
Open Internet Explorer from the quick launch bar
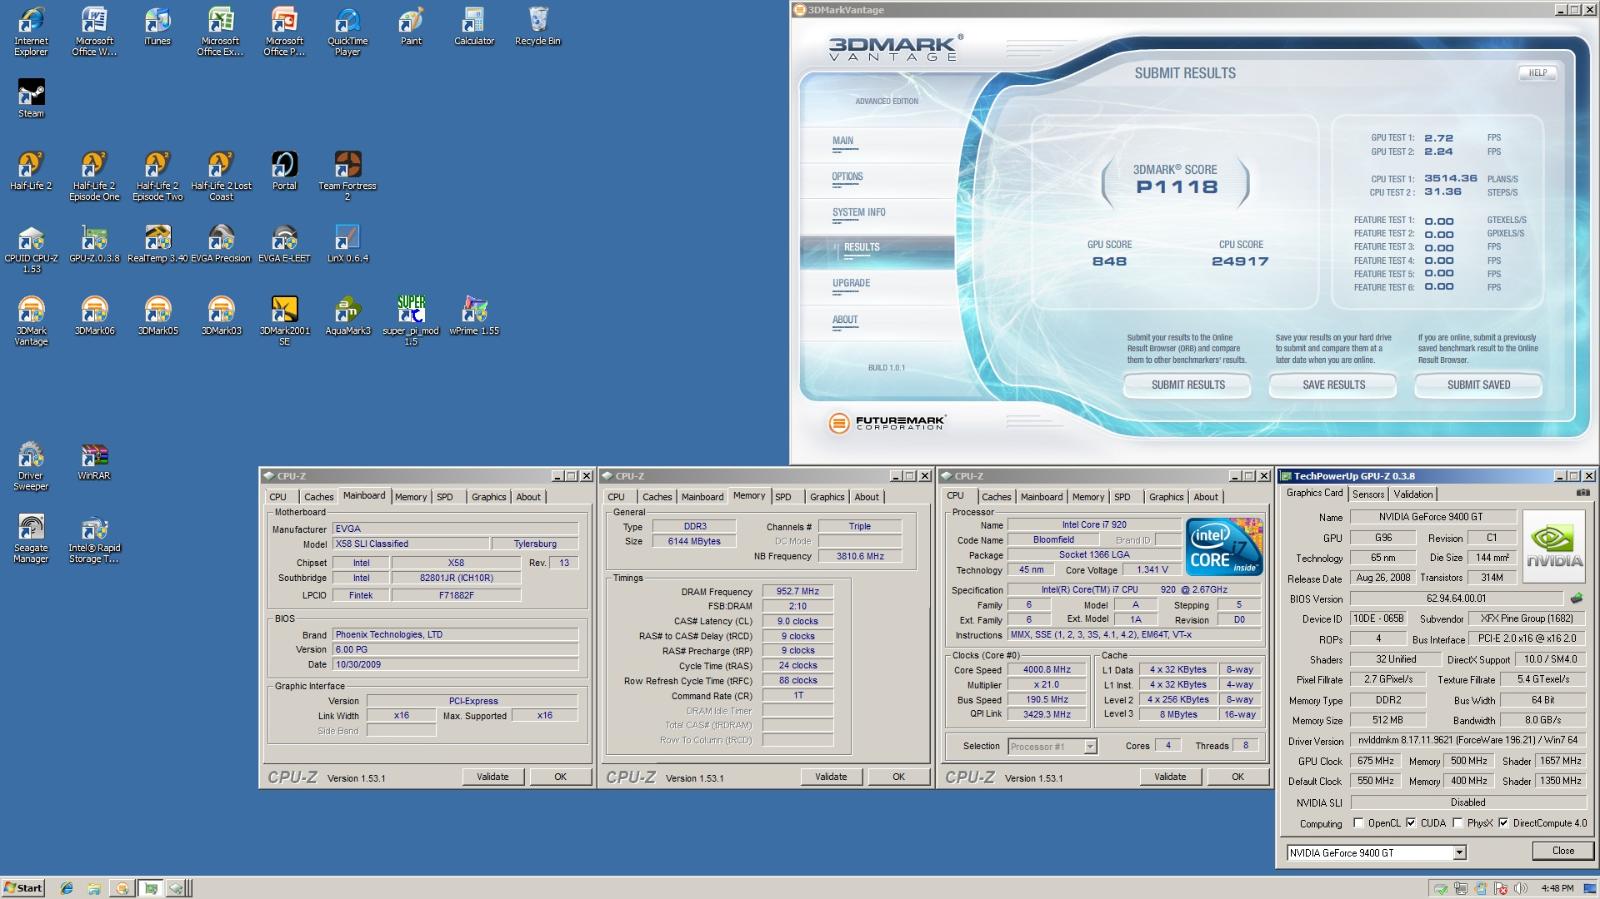pos(66,888)
